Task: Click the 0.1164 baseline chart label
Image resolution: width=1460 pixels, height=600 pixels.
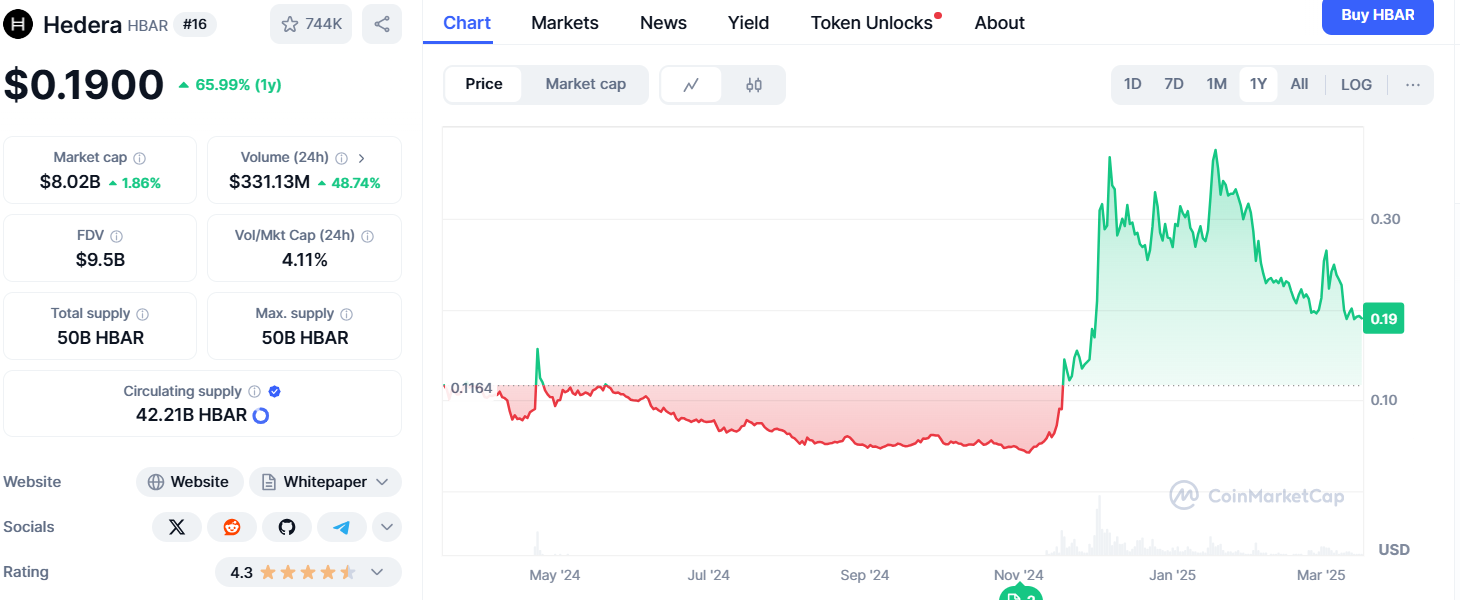Action: [472, 388]
